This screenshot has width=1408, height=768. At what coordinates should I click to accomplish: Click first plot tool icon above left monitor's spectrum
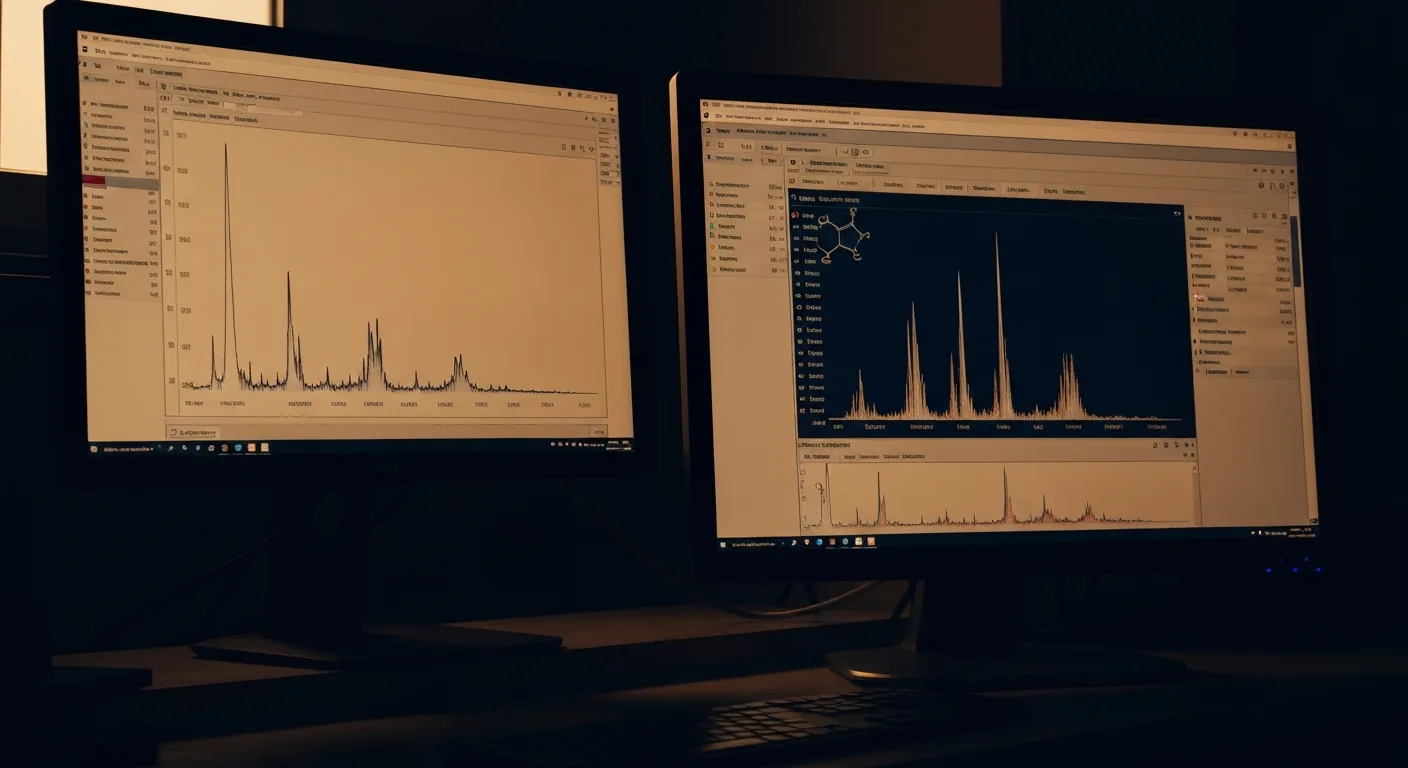click(x=565, y=147)
